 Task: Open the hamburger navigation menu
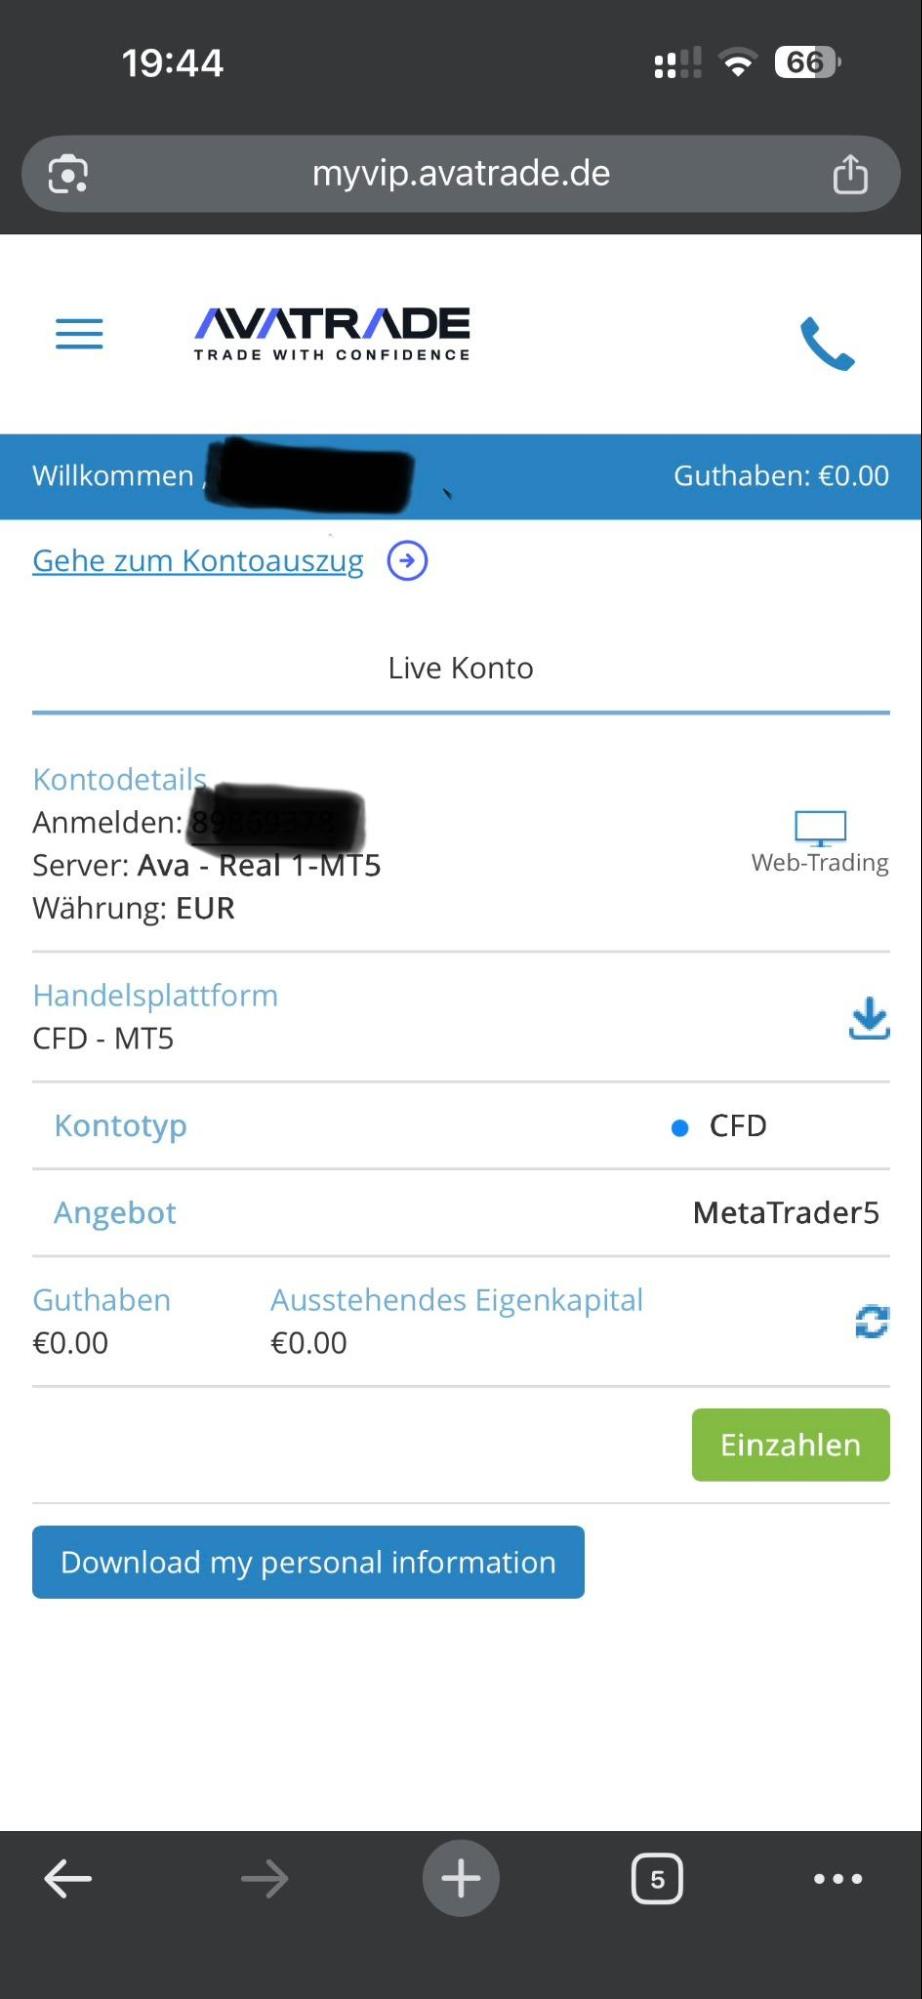point(79,333)
